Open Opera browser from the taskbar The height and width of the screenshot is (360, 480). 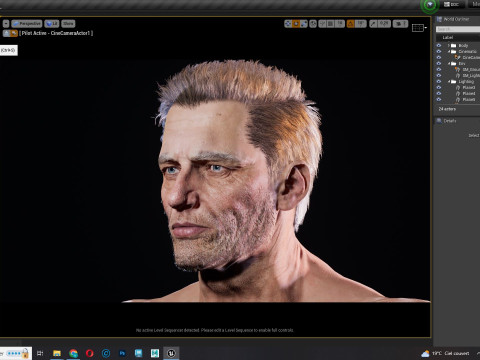[x=90, y=353]
